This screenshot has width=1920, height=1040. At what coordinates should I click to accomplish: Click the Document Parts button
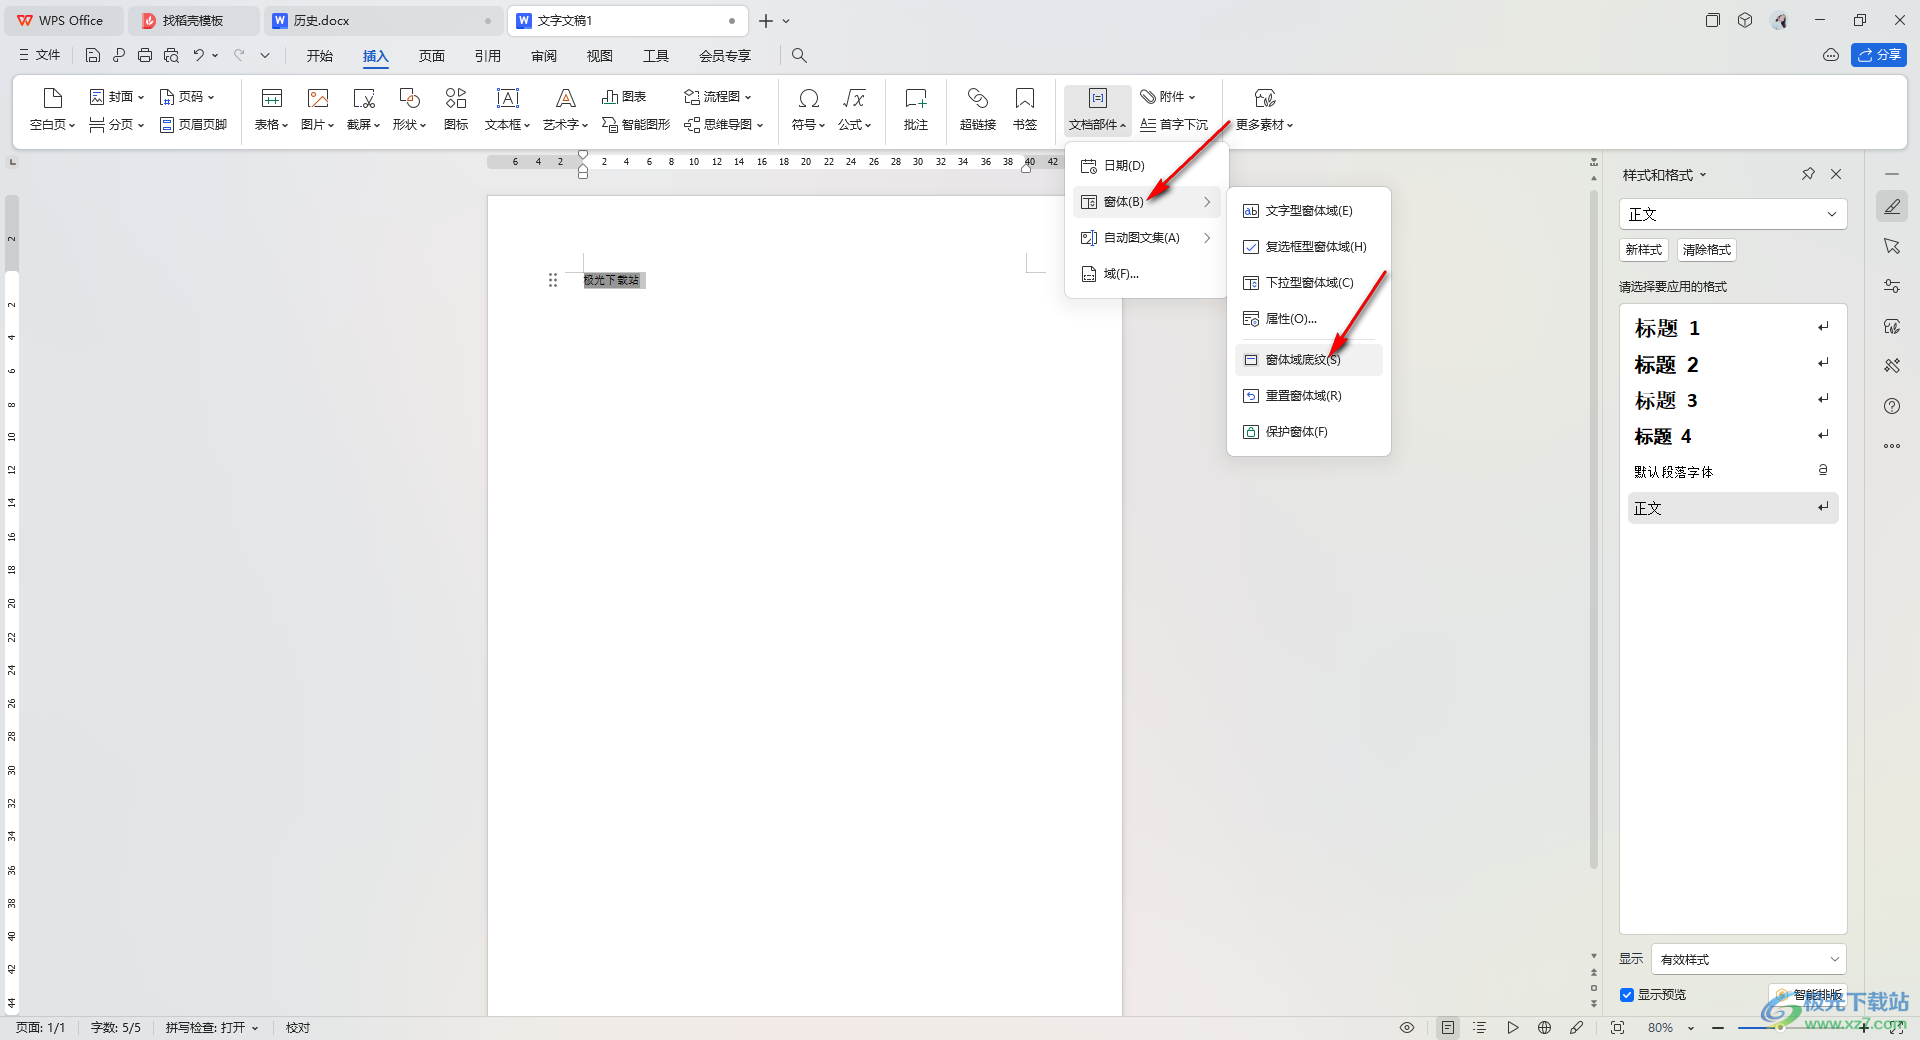[x=1097, y=109]
